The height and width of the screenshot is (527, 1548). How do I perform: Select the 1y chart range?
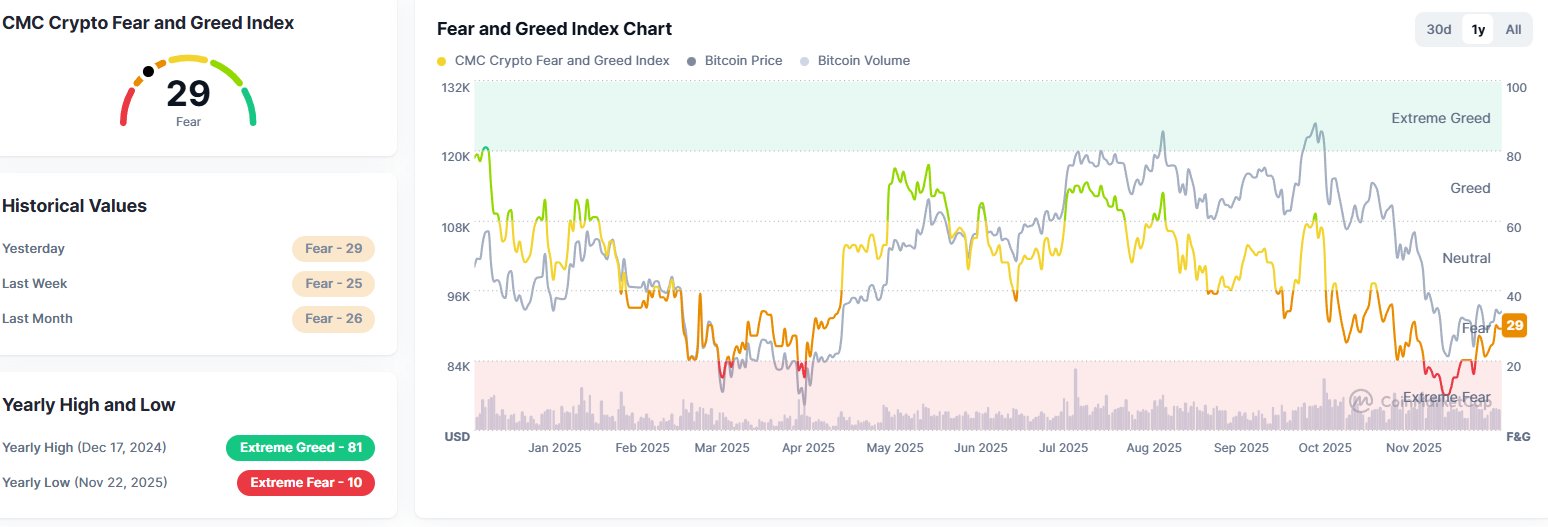(1477, 29)
